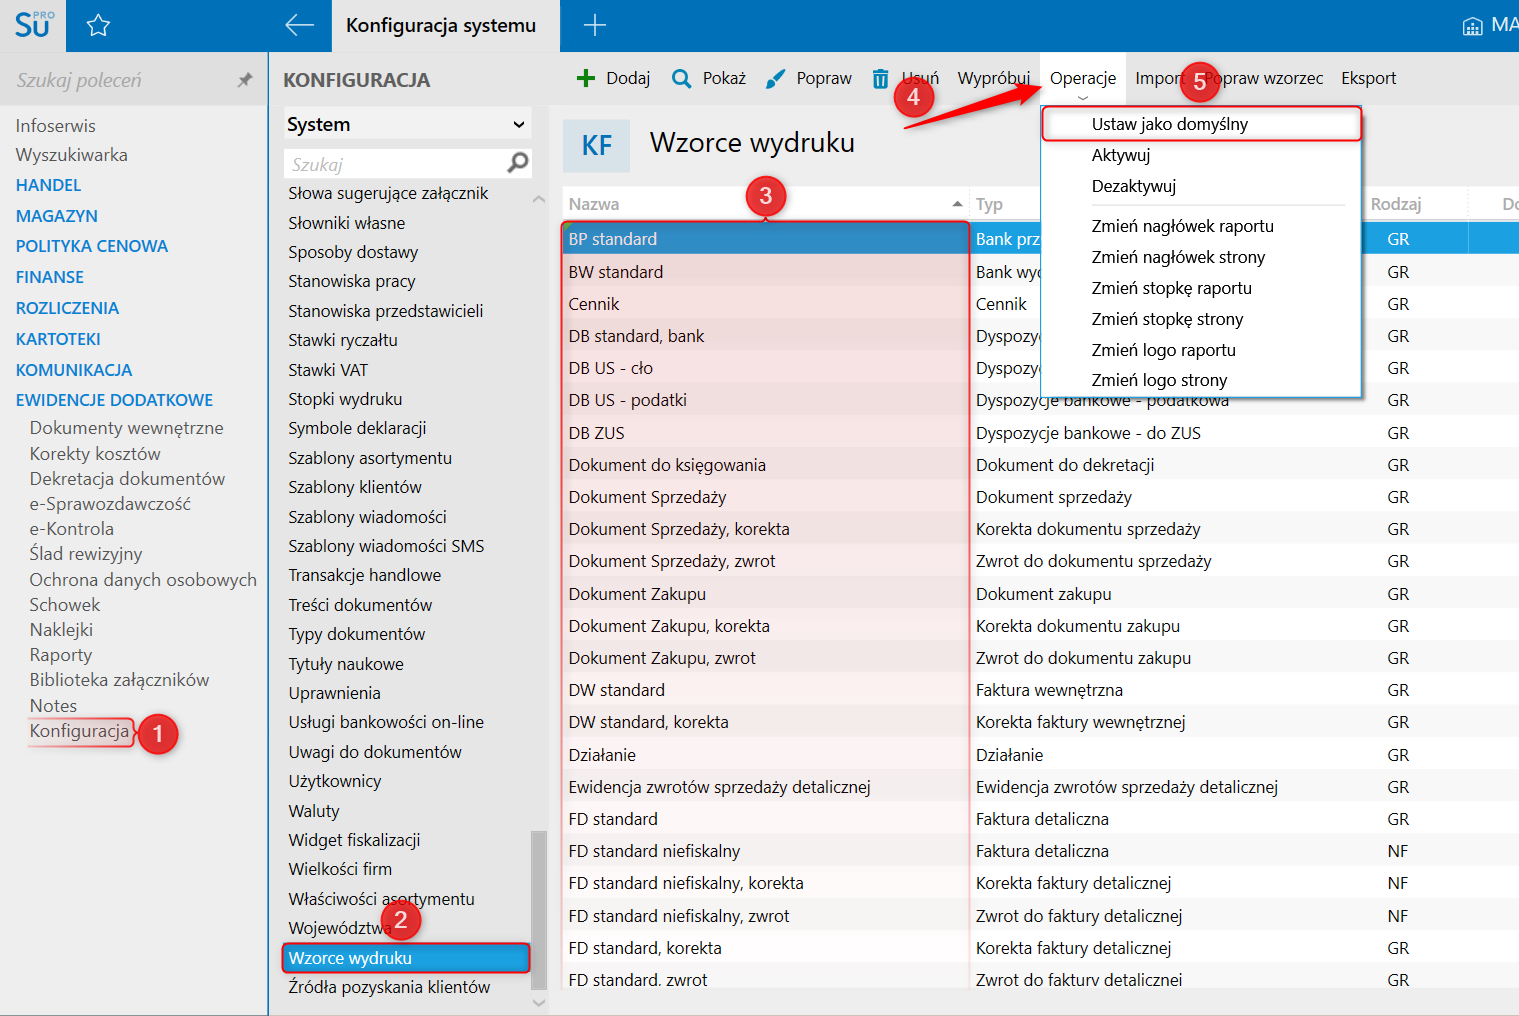Open the HANDEL module

(48, 185)
